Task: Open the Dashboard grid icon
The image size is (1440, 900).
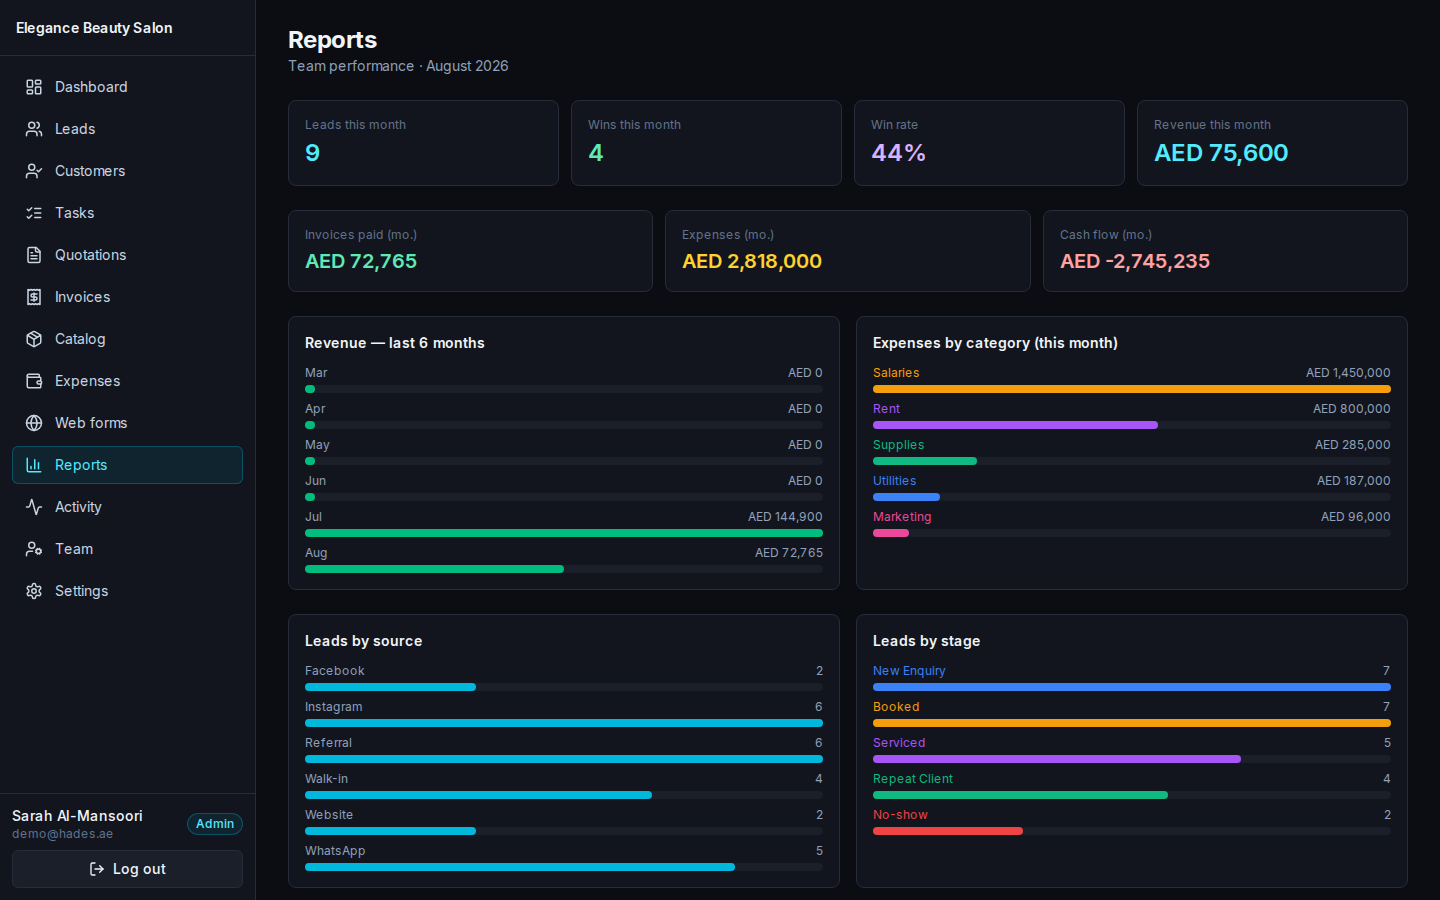Action: tap(34, 87)
